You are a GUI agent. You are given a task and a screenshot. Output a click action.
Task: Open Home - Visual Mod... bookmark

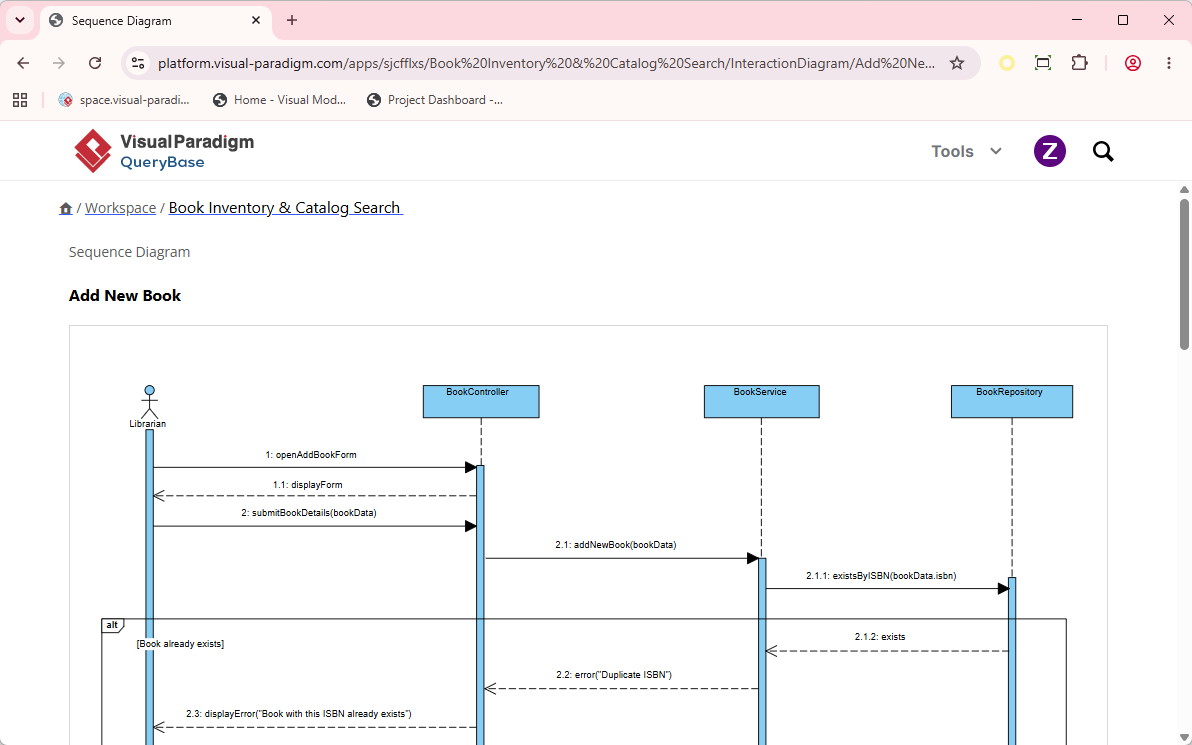[x=279, y=100]
